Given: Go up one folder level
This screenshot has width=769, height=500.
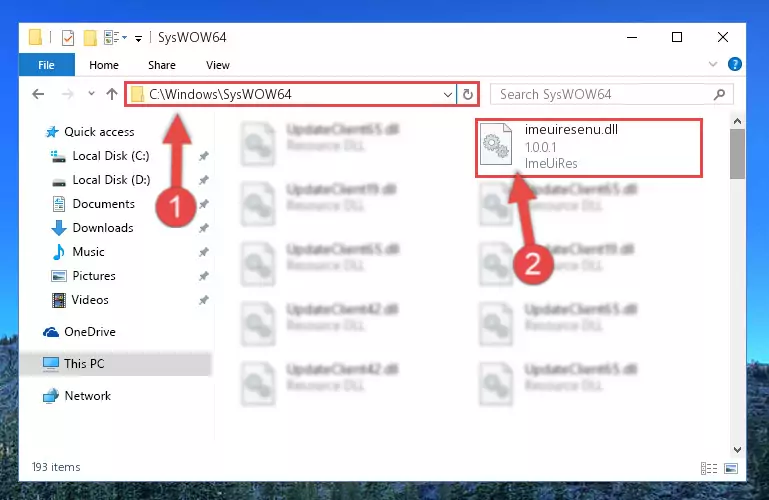Looking at the screenshot, I should tap(112, 94).
